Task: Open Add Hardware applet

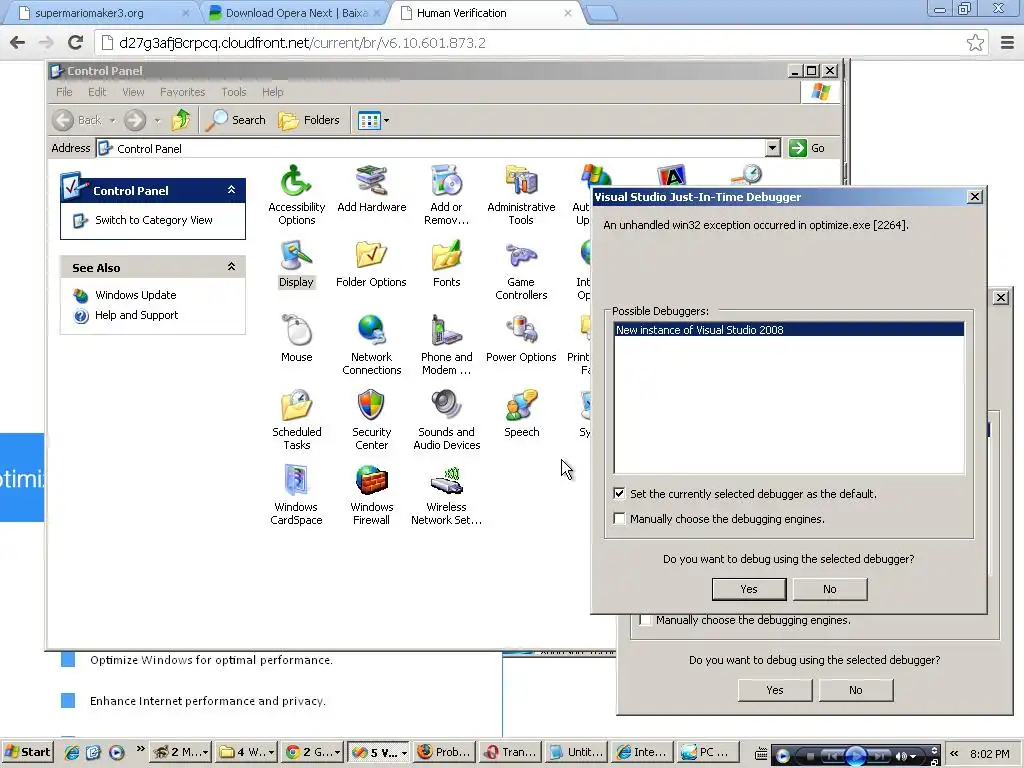Action: pos(372,189)
